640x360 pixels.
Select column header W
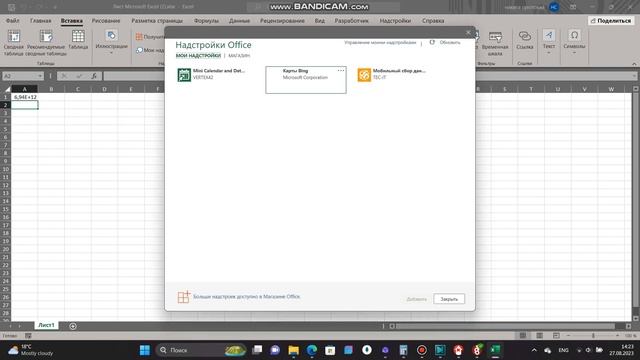coord(611,89)
